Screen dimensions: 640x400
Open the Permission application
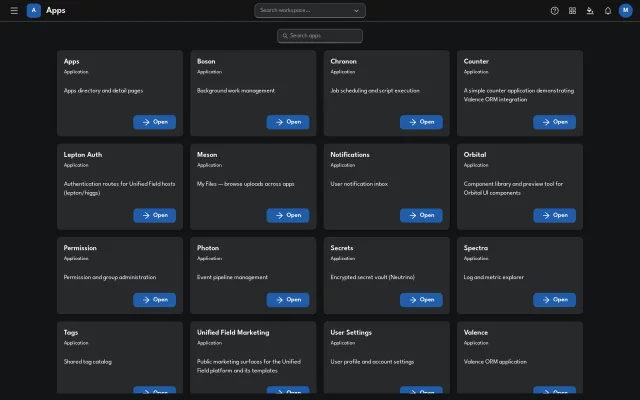pyautogui.click(x=154, y=300)
